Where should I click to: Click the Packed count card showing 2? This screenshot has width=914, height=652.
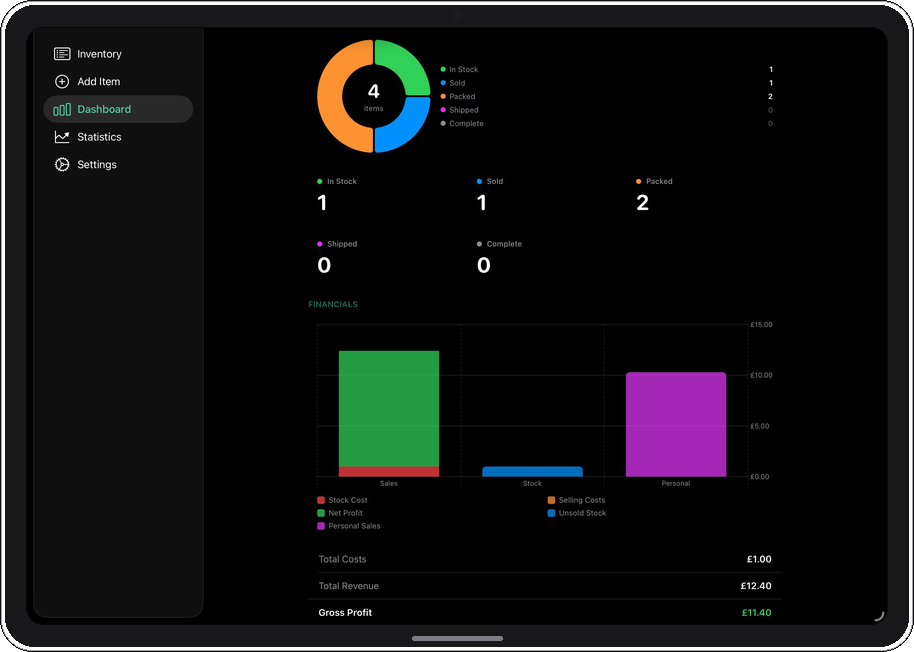654,195
